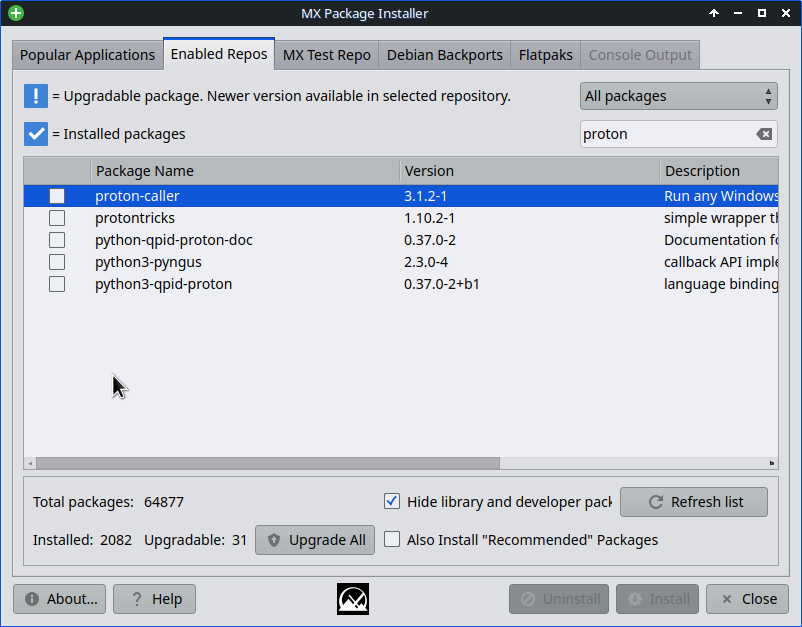Click the keep-on-top arrow in title bar
The height and width of the screenshot is (627, 802).
click(714, 13)
